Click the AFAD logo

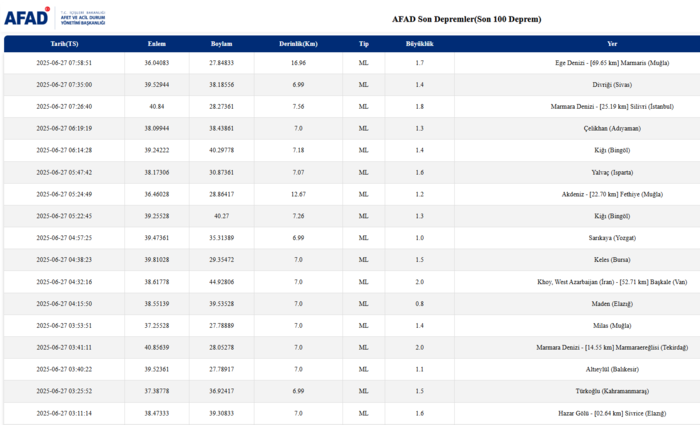[x=27, y=17]
